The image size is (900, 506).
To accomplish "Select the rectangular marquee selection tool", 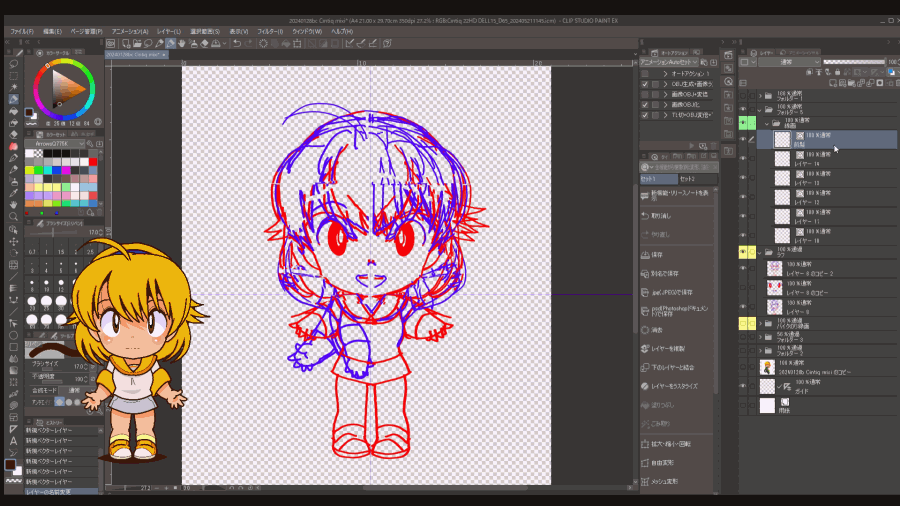I will click(x=13, y=76).
